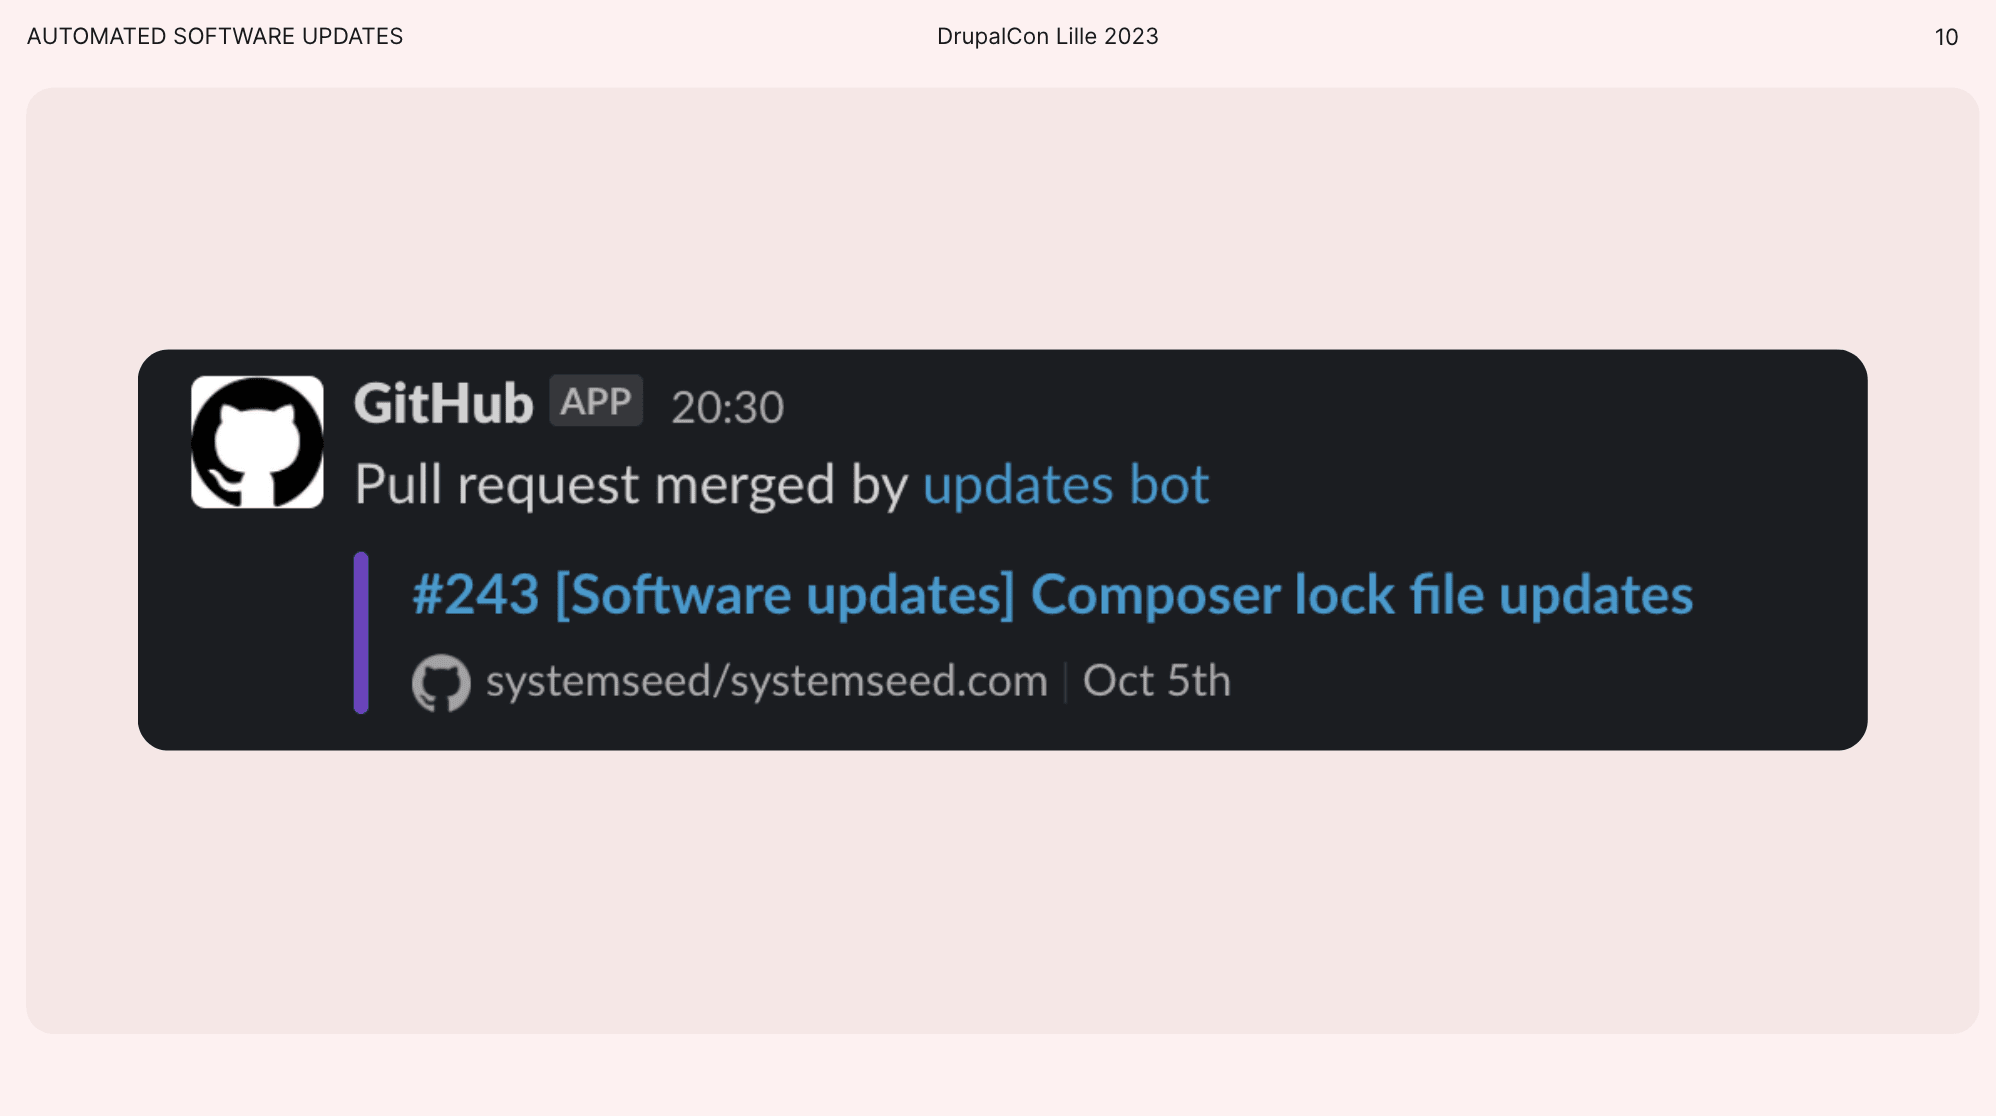Click the AUTOMATED SOFTWARE UPDATES header

coord(215,37)
